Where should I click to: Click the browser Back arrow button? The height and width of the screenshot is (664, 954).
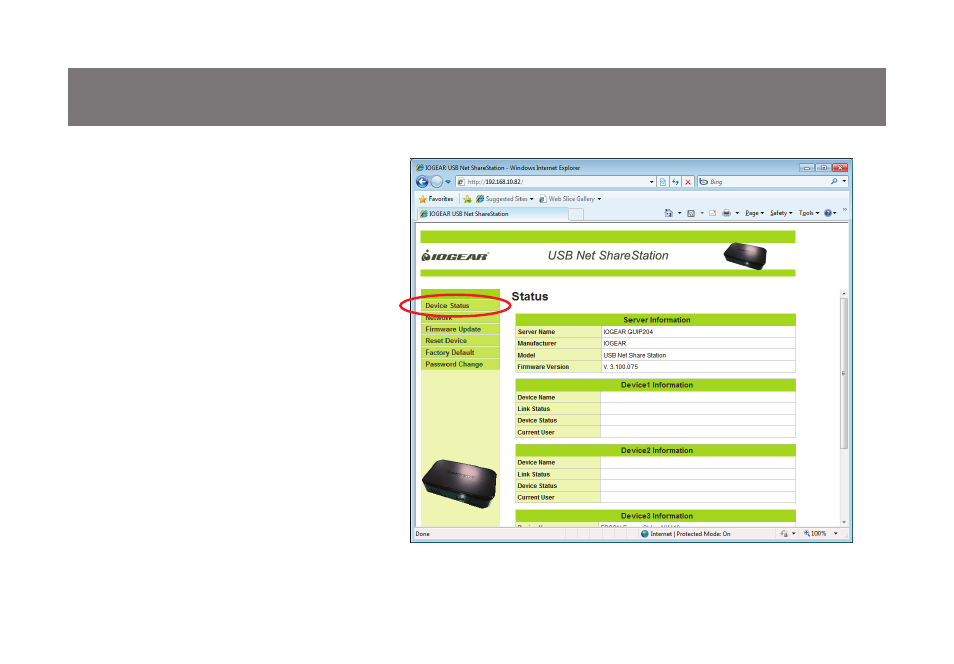pyautogui.click(x=422, y=181)
